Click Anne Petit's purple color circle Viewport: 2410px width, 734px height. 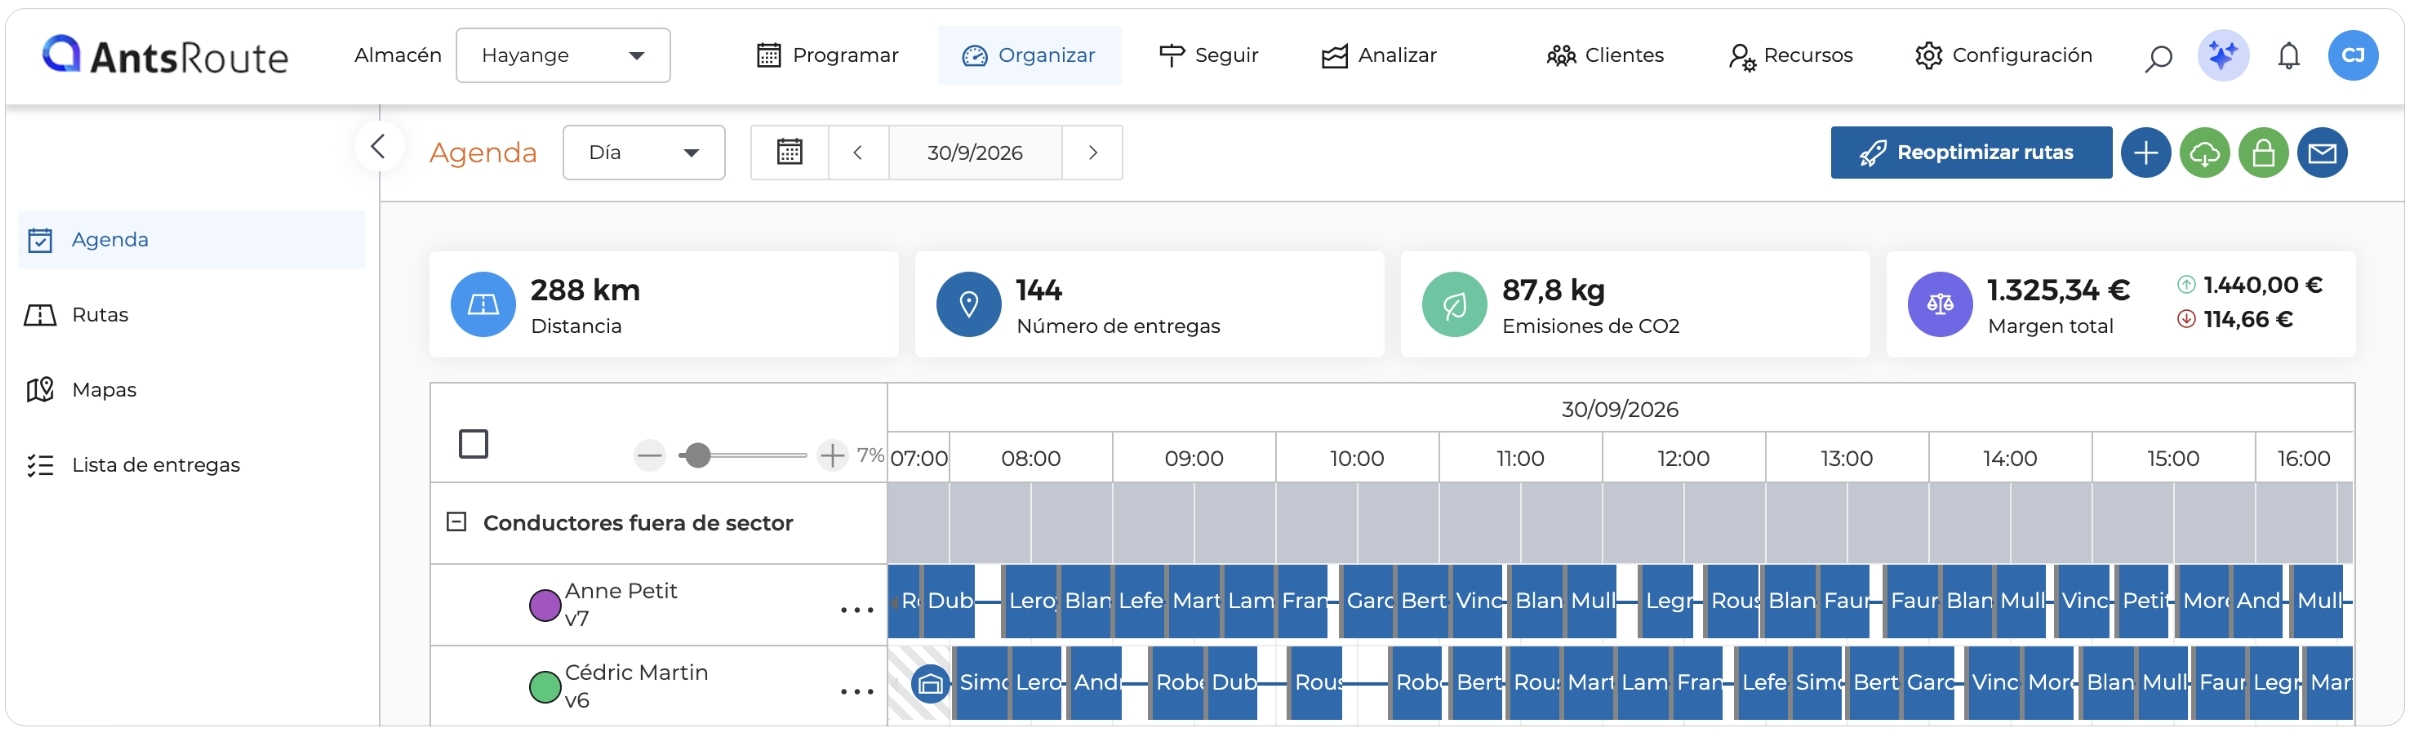pos(545,605)
